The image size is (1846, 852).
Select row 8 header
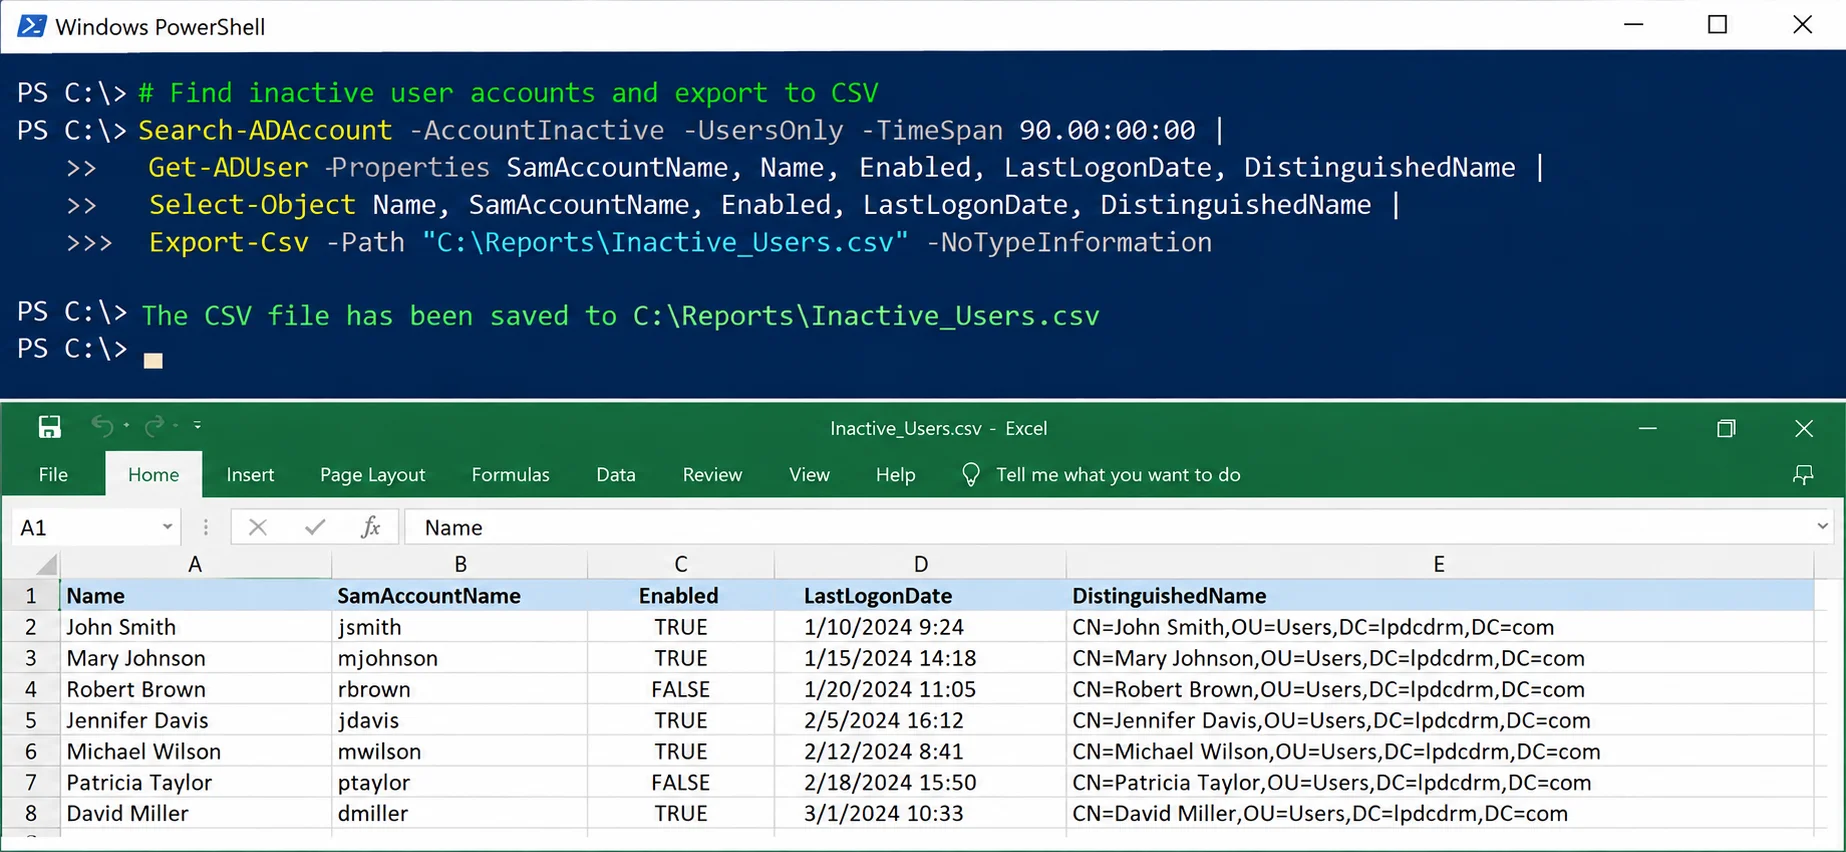30,813
